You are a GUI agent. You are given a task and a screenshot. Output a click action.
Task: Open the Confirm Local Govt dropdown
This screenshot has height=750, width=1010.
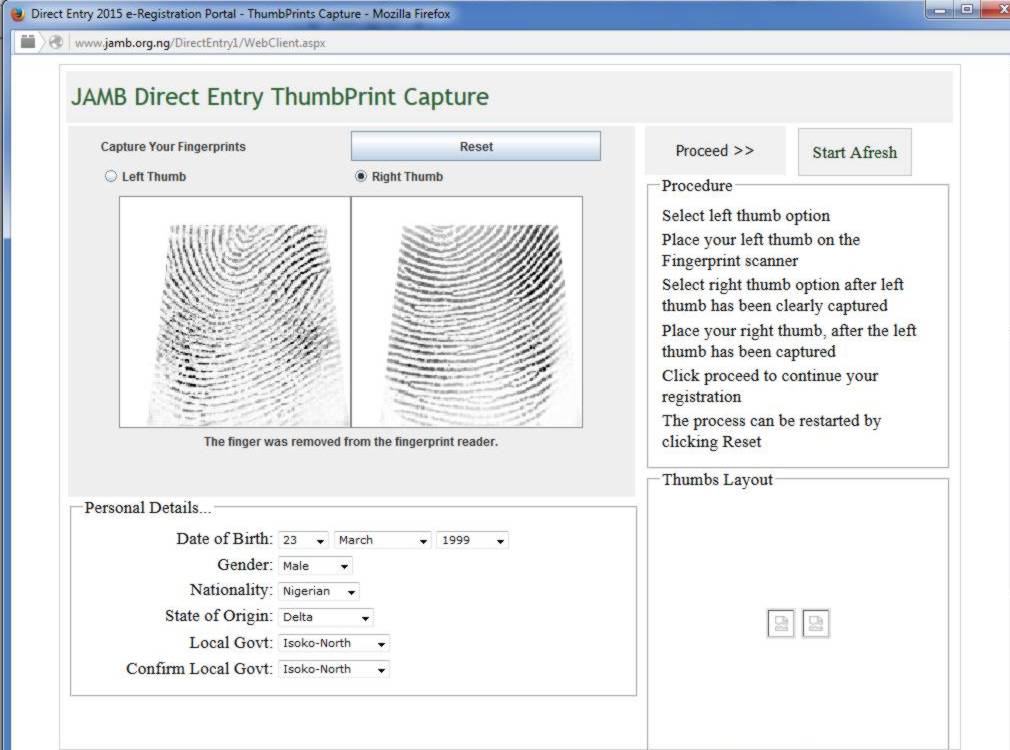pos(334,669)
